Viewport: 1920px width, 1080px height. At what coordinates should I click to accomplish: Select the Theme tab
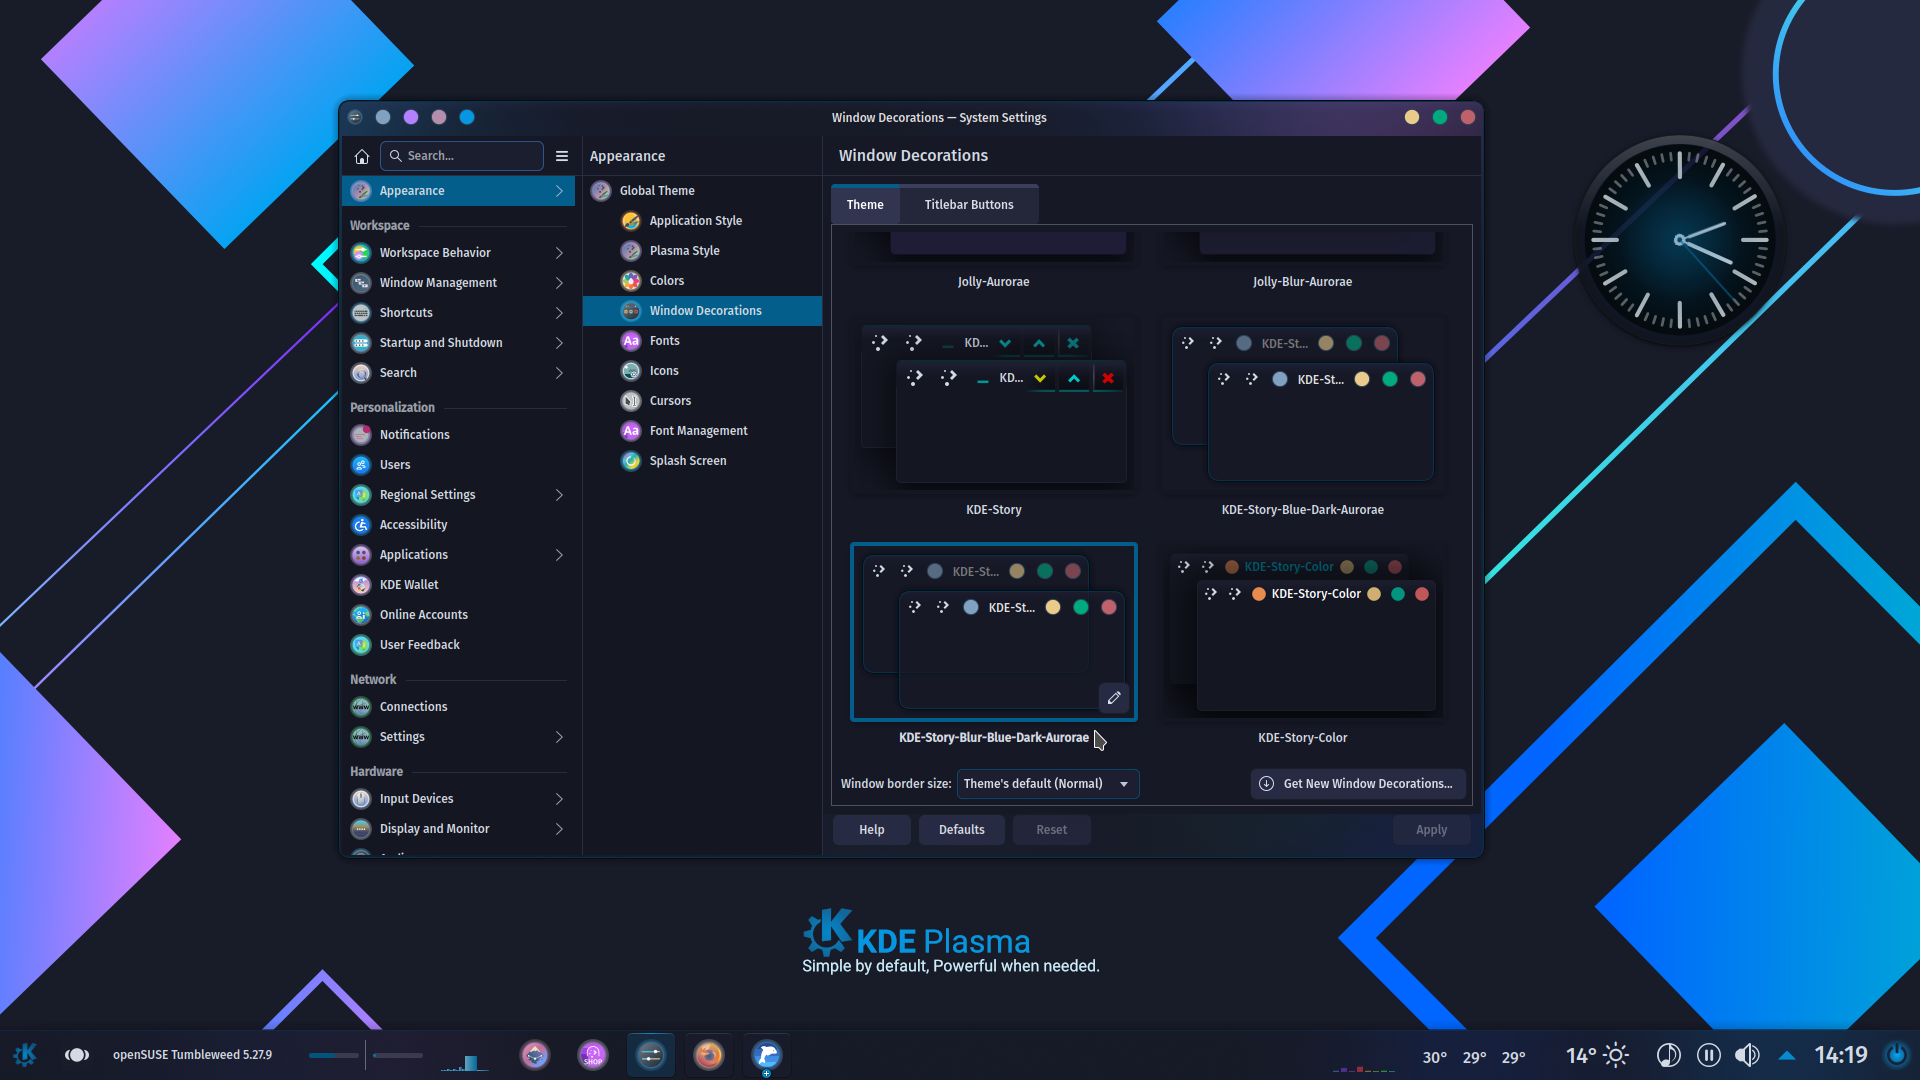point(865,205)
